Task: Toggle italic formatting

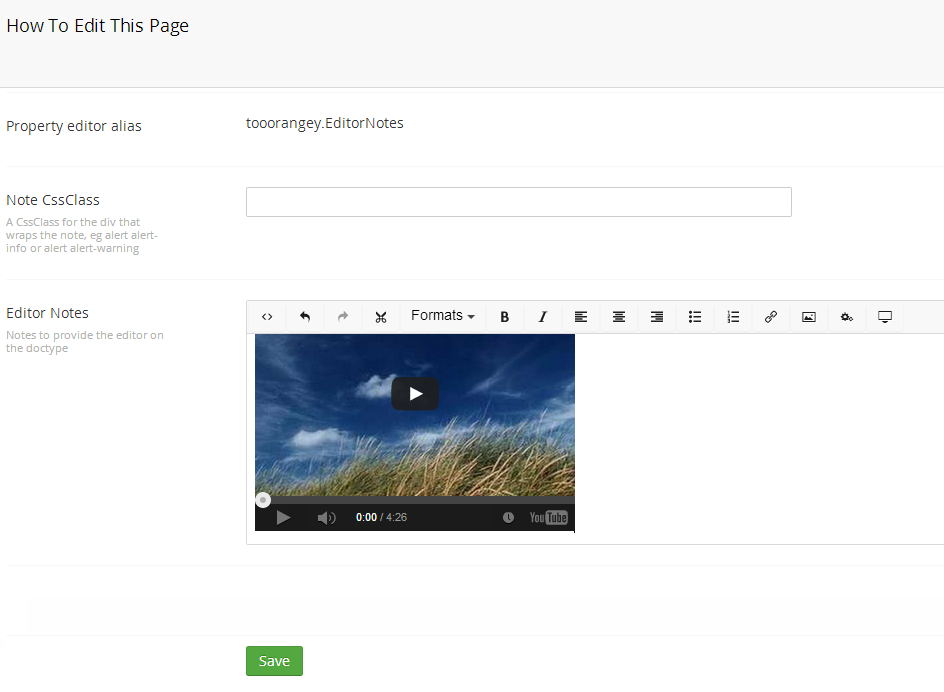Action: (x=543, y=317)
